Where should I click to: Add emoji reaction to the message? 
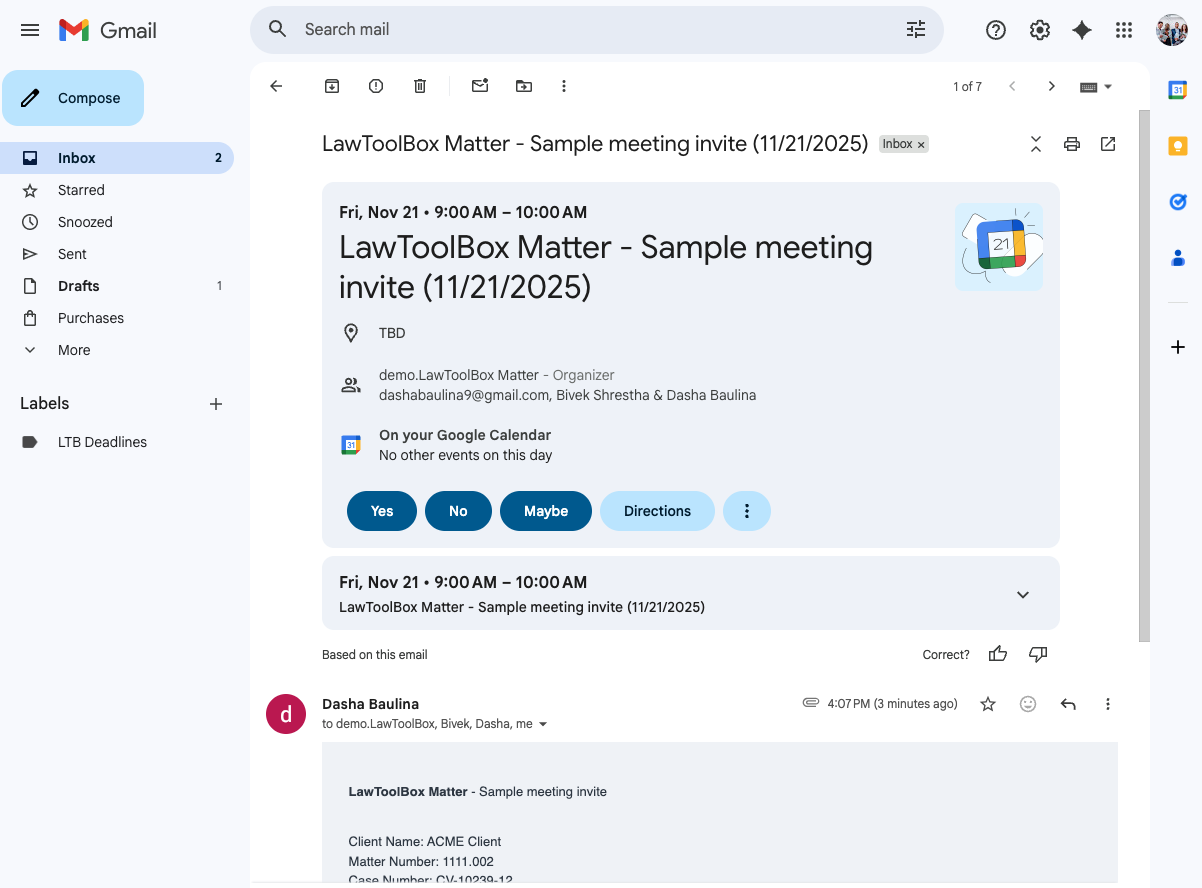(1028, 704)
